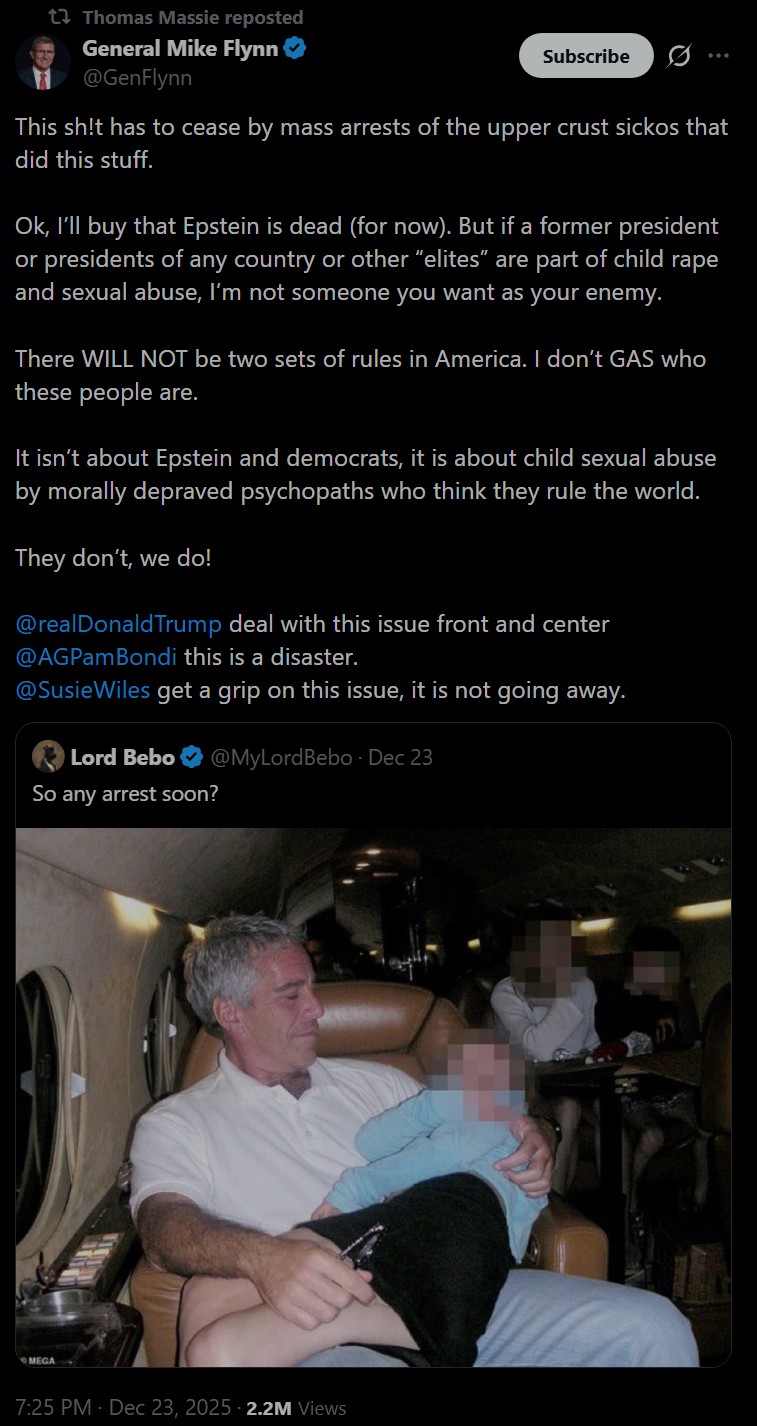The height and width of the screenshot is (1426, 757).
Task: Click the Lord Bebo display name
Action: point(123,757)
